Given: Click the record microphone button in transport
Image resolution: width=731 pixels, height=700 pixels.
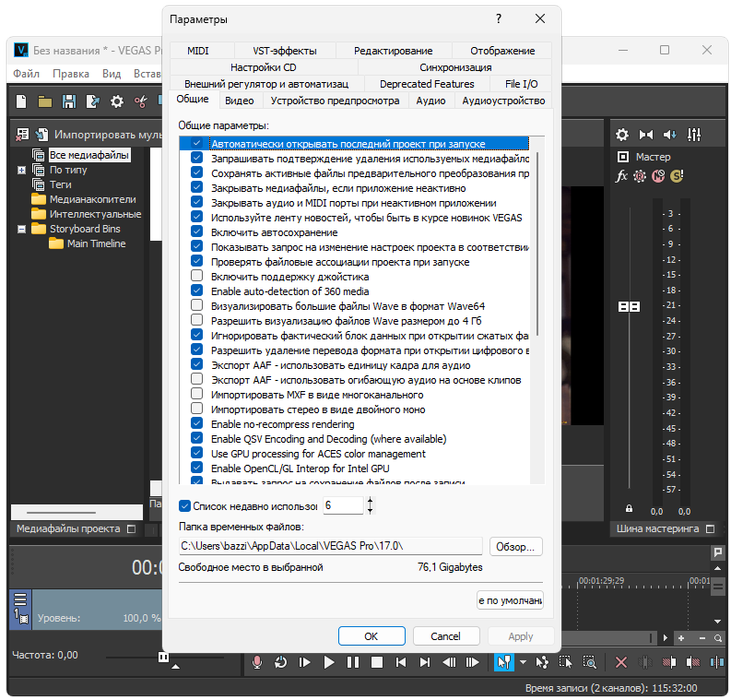Looking at the screenshot, I should click(257, 662).
